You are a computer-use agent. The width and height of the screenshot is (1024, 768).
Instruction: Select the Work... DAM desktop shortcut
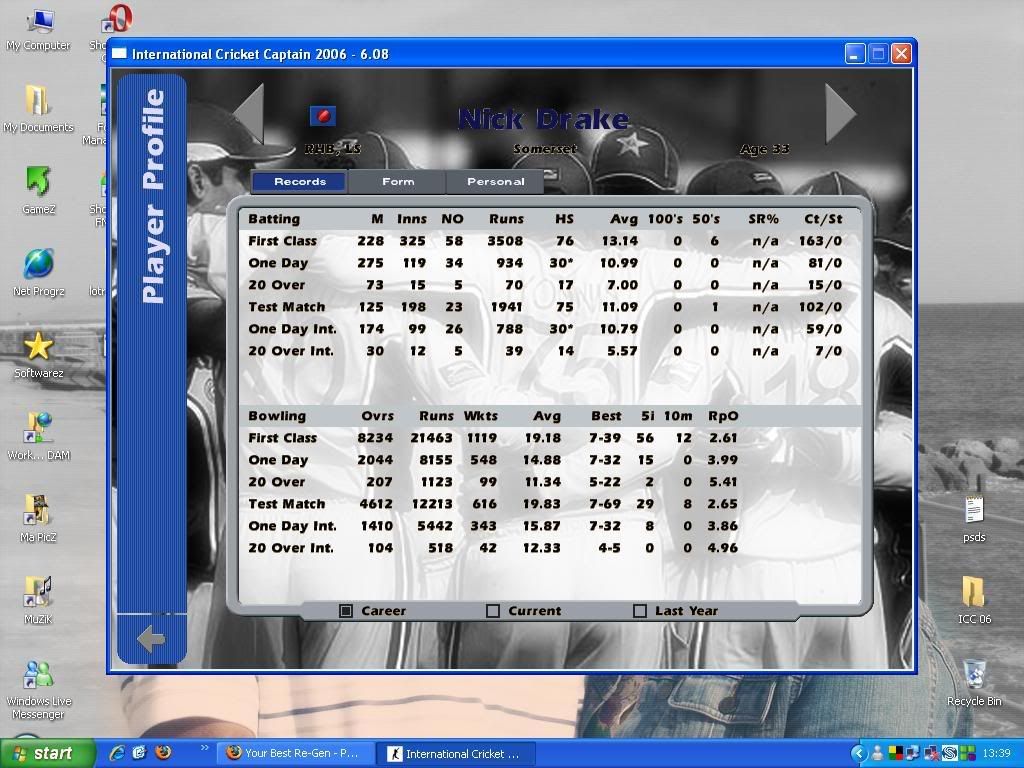[39, 436]
